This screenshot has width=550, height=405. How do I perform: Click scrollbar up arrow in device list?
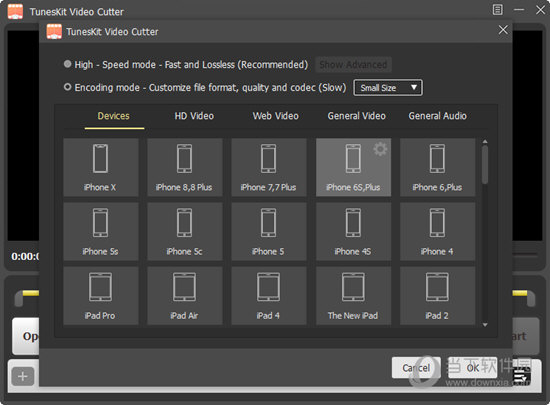pyautogui.click(x=485, y=142)
